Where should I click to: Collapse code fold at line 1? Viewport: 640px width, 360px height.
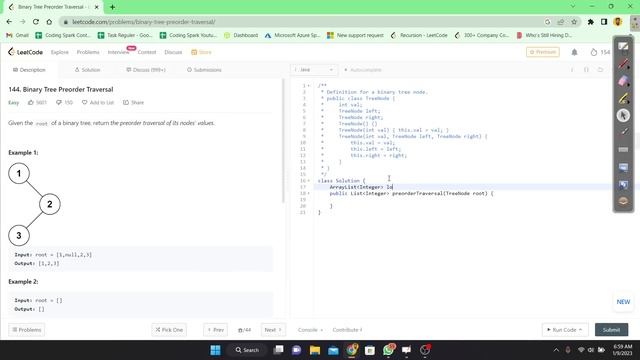pyautogui.click(x=309, y=86)
